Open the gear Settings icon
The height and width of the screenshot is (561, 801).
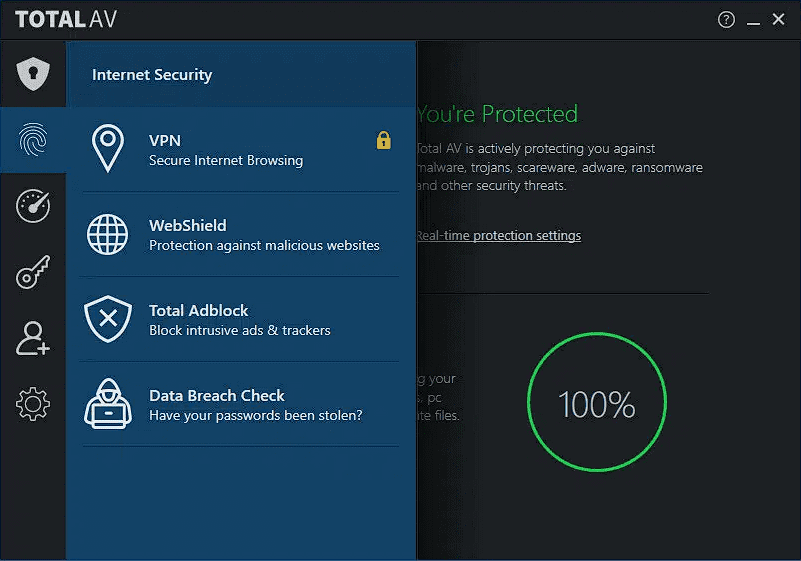[x=33, y=404]
